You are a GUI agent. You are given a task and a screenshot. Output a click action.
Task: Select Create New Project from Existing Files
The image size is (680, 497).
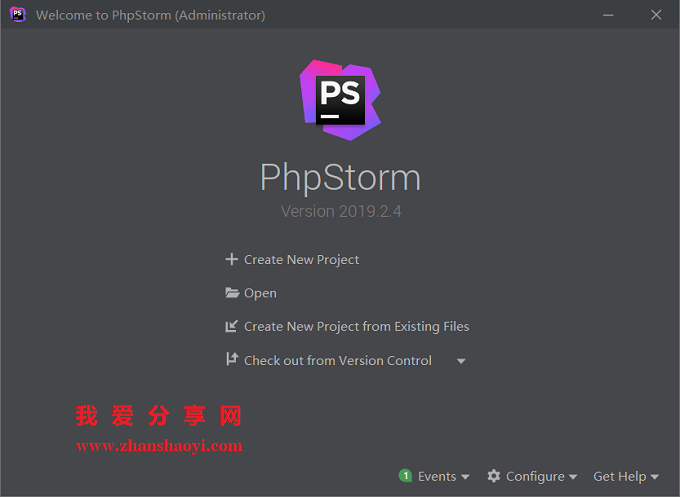pyautogui.click(x=356, y=326)
